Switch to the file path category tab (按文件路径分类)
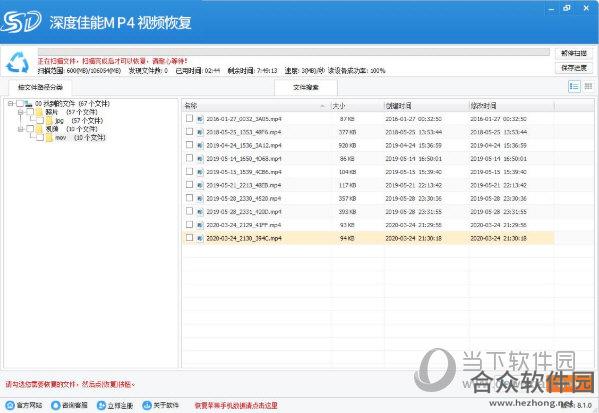This screenshot has width=599, height=413. (40, 87)
